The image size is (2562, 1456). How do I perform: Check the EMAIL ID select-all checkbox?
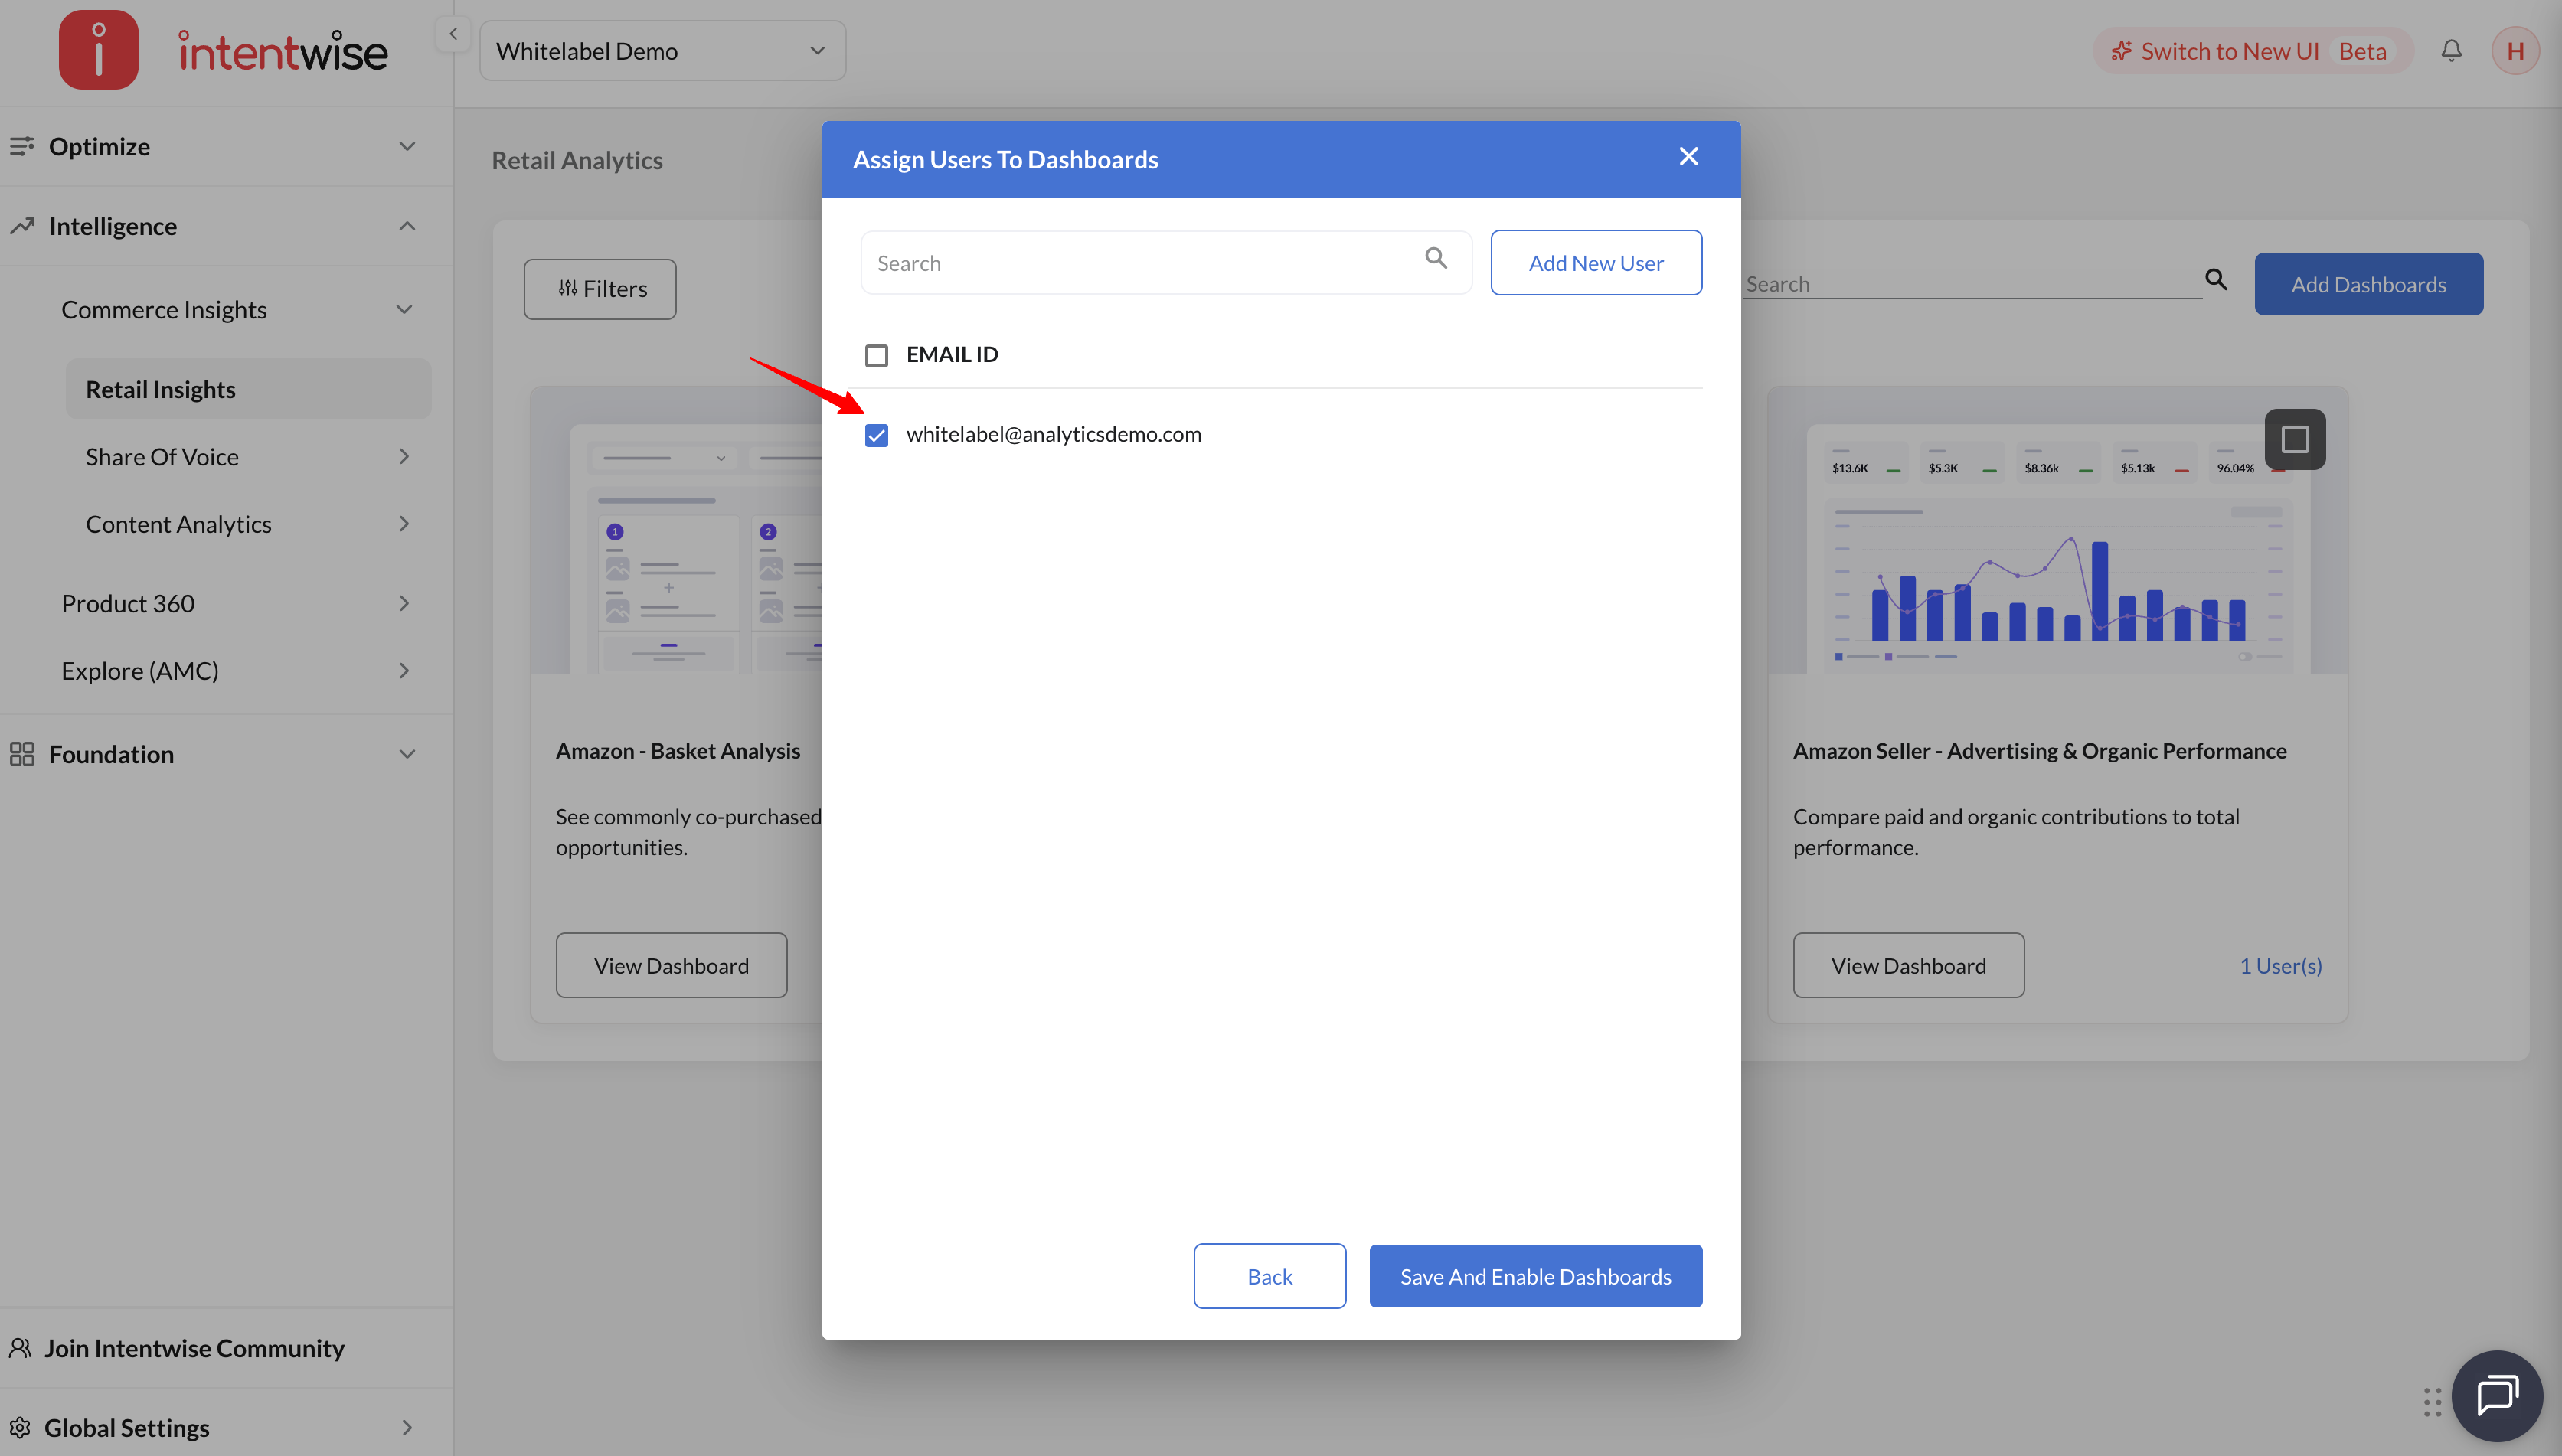(x=877, y=355)
